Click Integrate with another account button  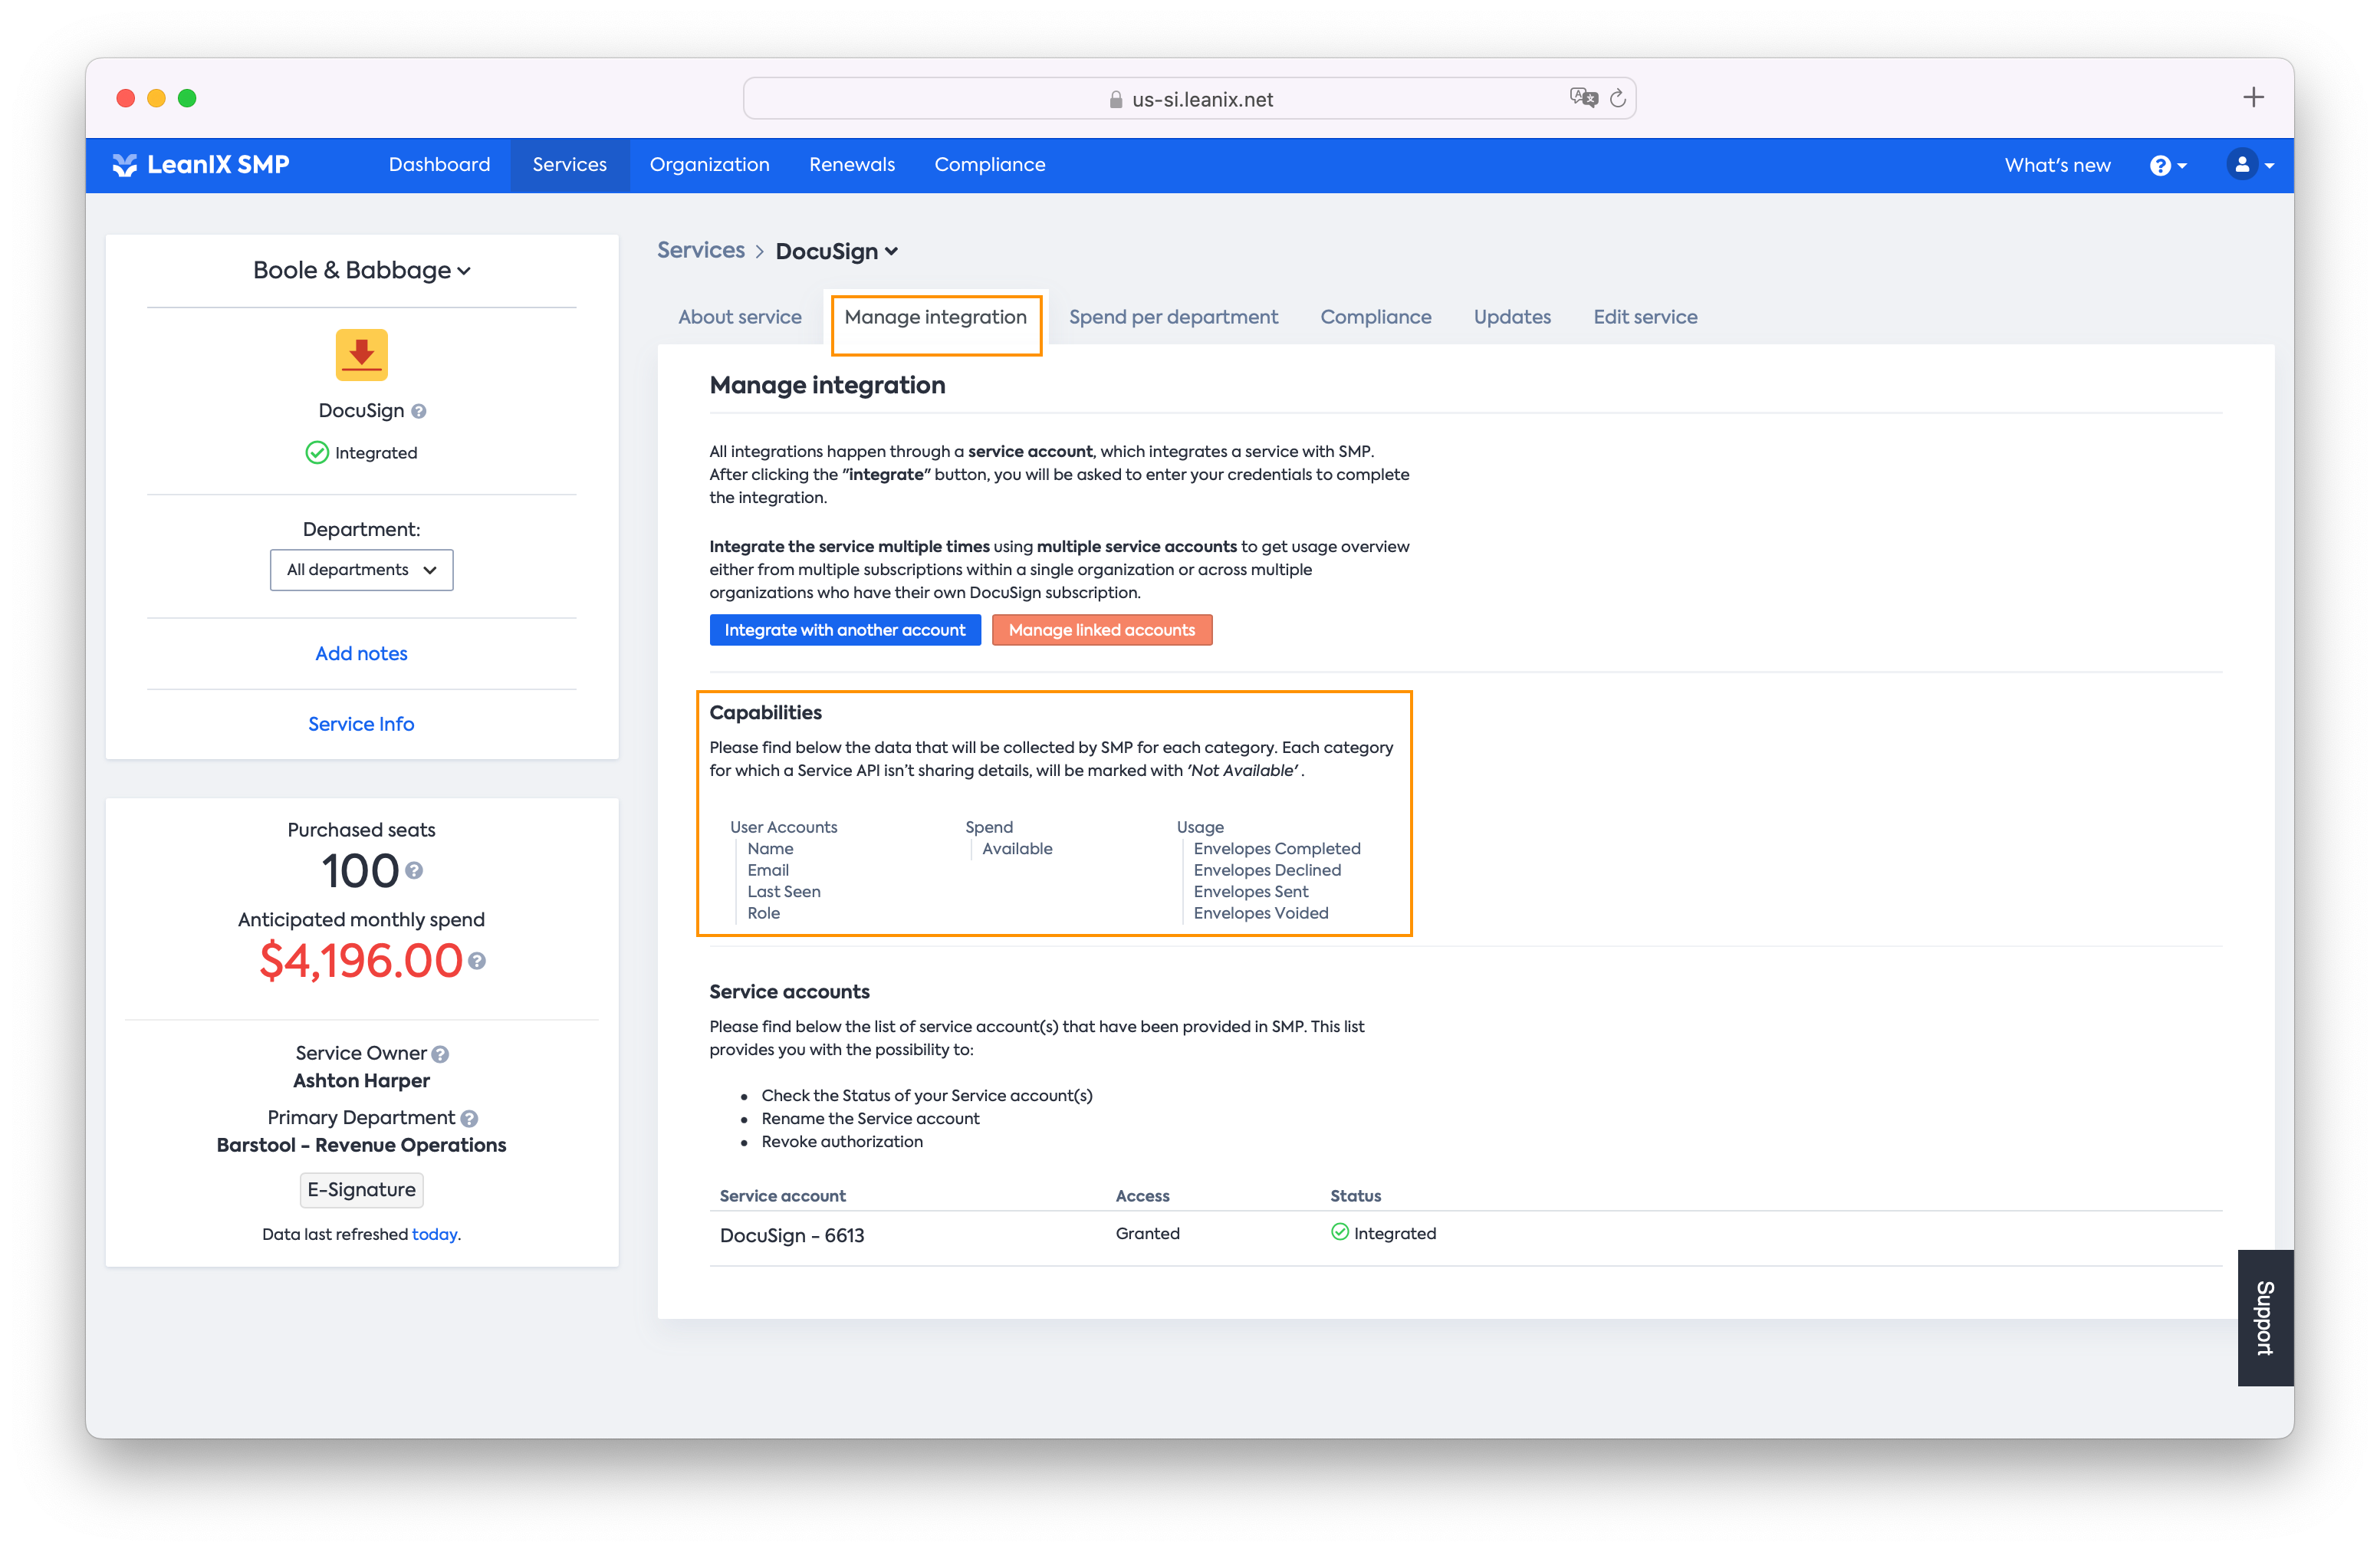point(845,630)
